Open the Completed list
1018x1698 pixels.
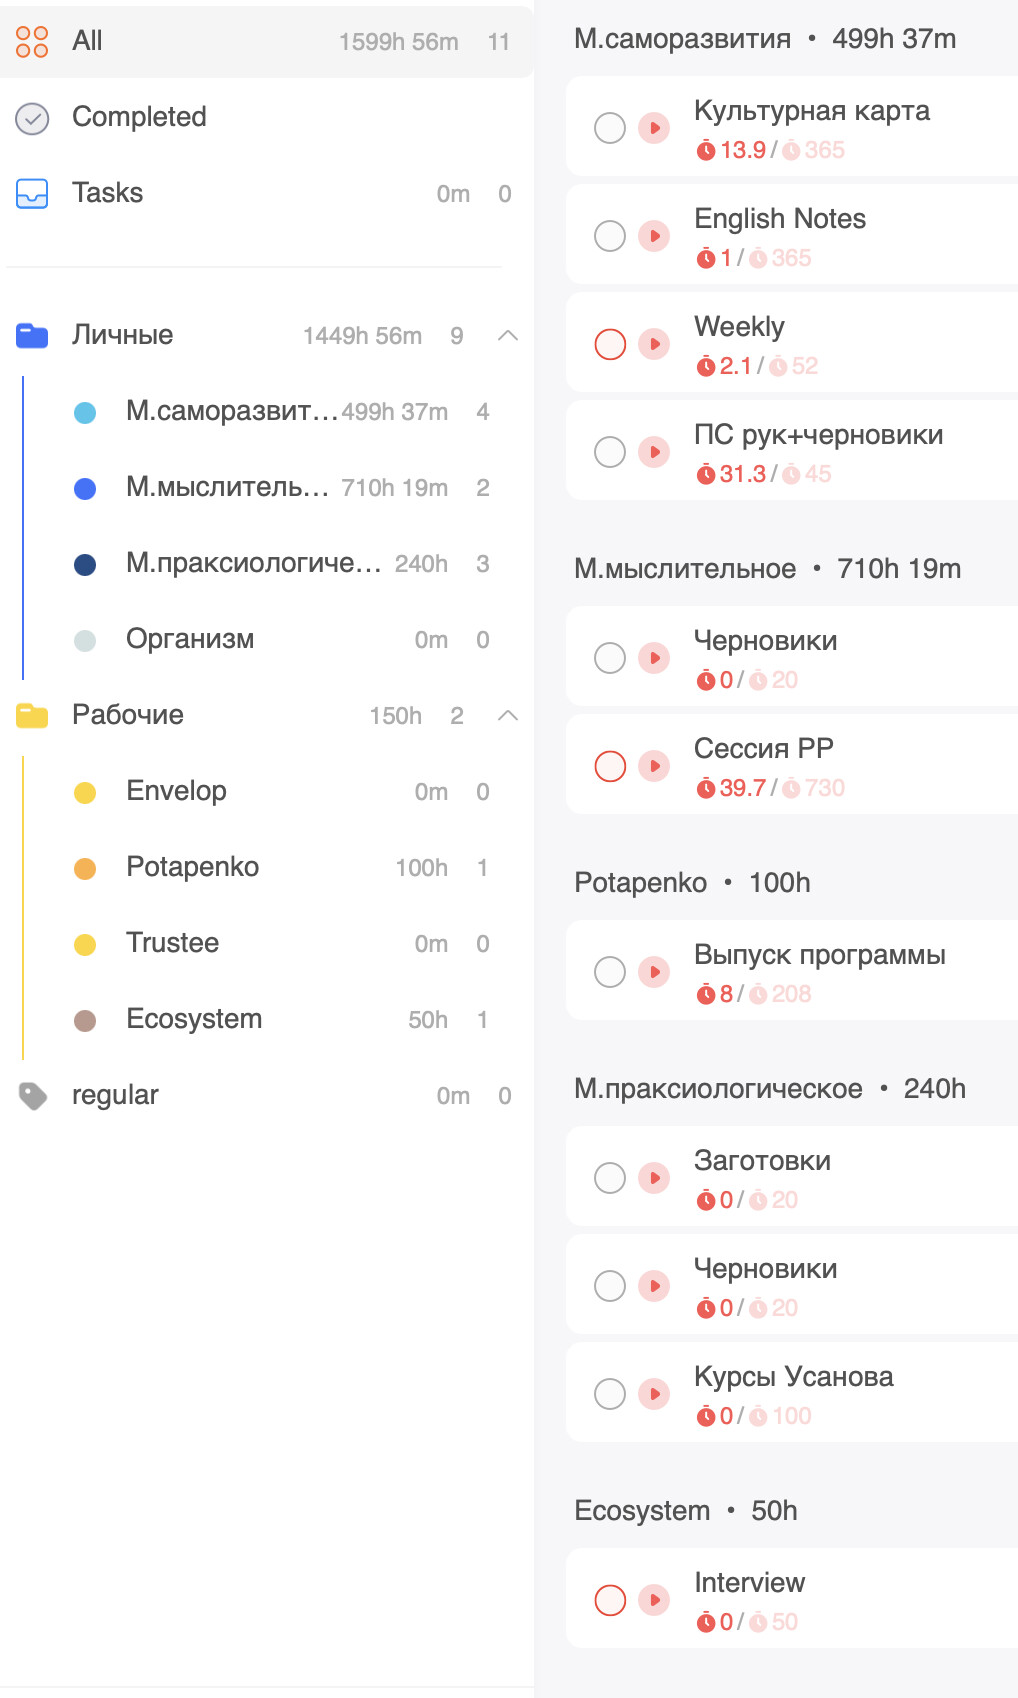tap(139, 117)
